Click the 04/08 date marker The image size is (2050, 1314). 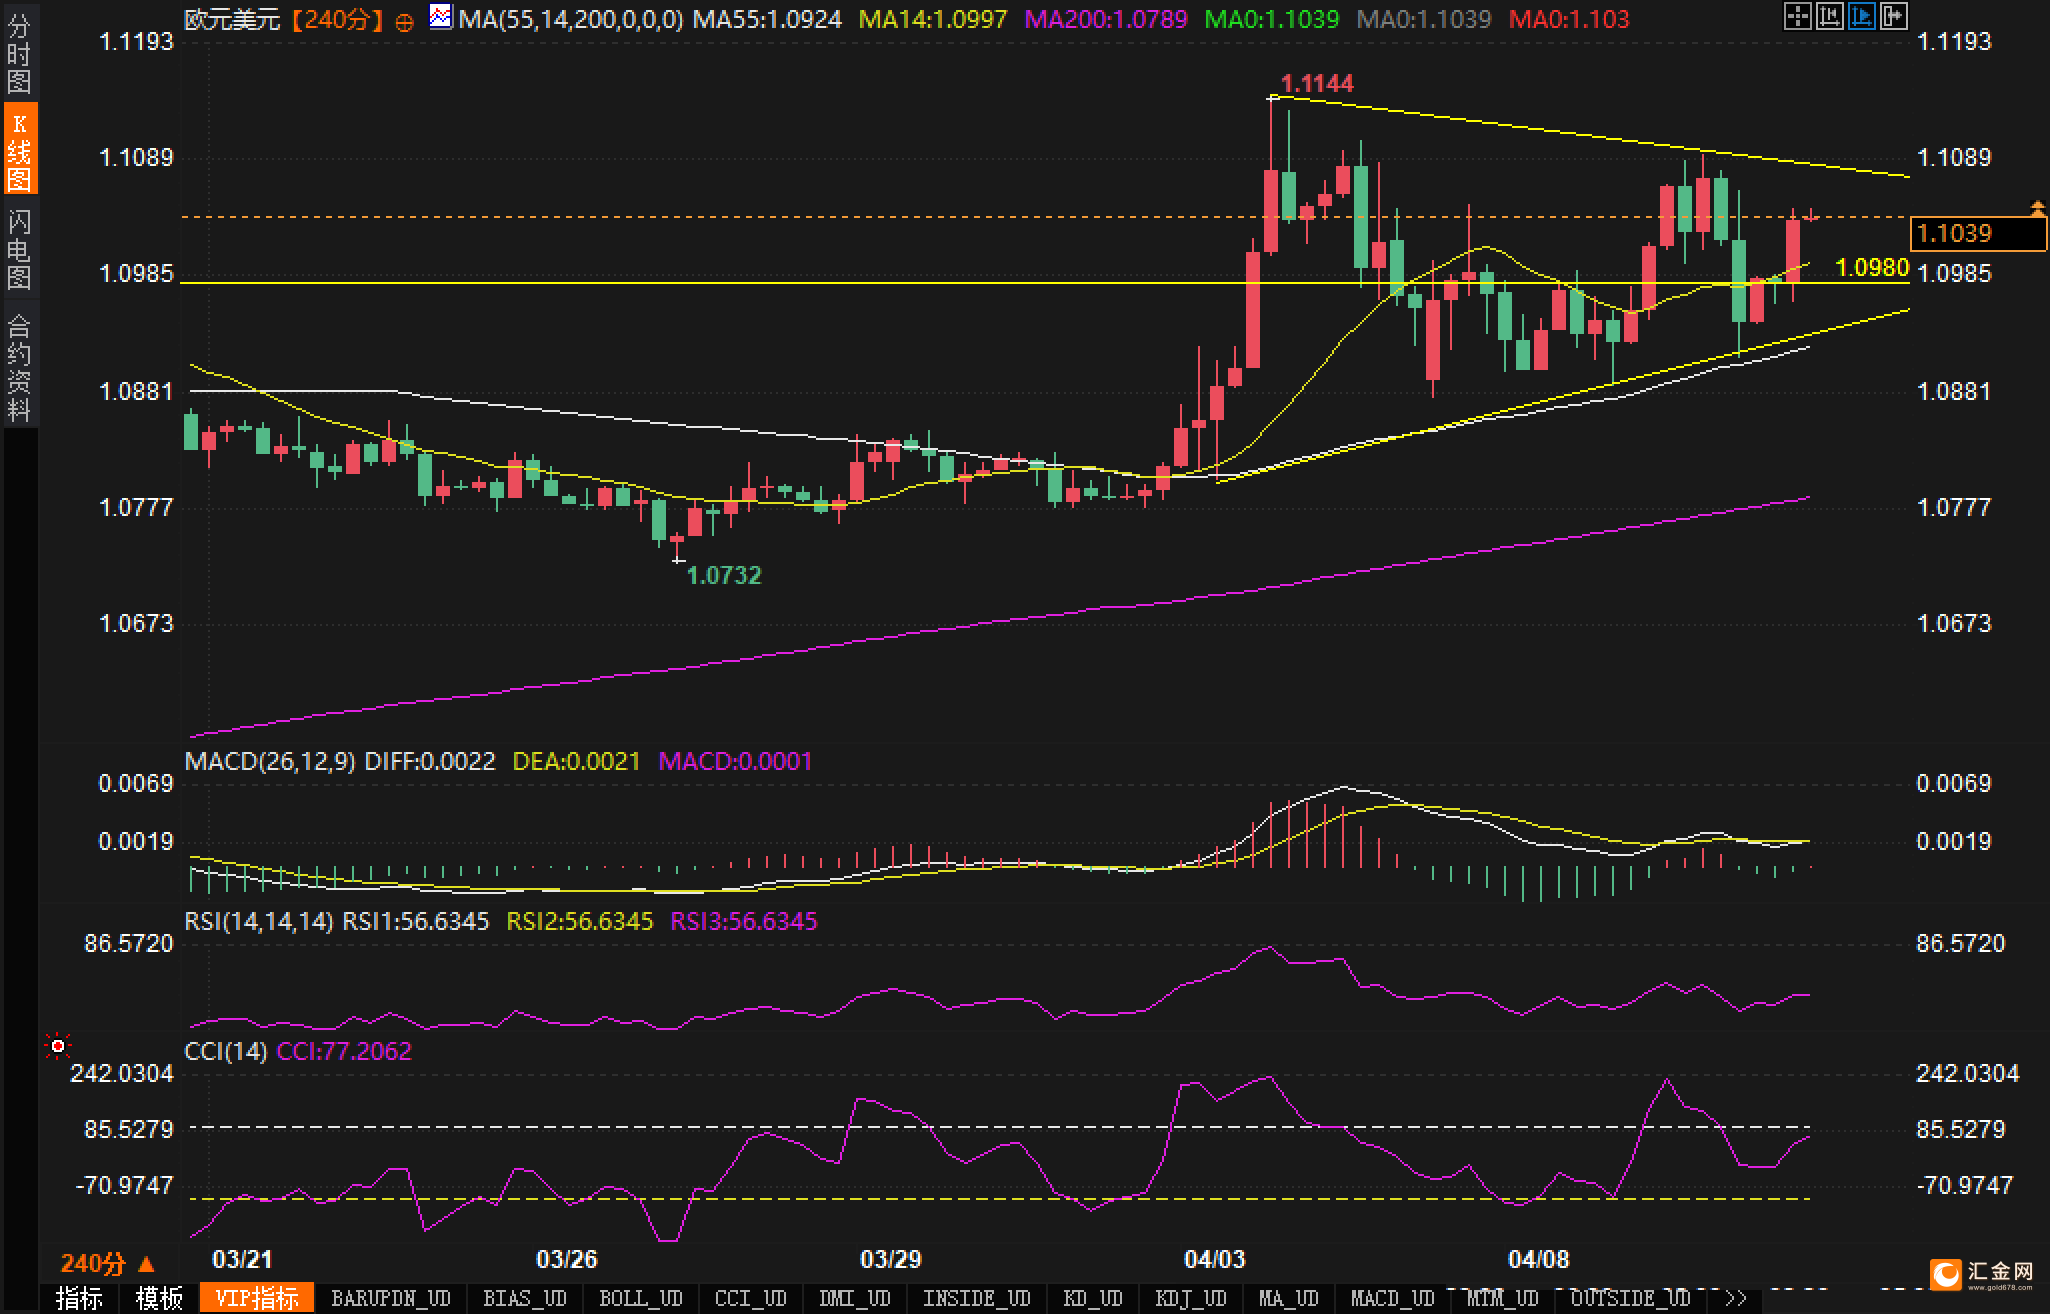1538,1259
